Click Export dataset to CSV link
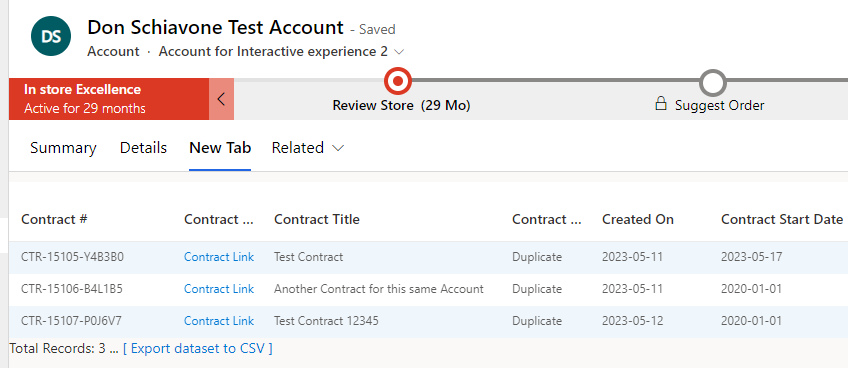848x368 pixels. coord(198,348)
